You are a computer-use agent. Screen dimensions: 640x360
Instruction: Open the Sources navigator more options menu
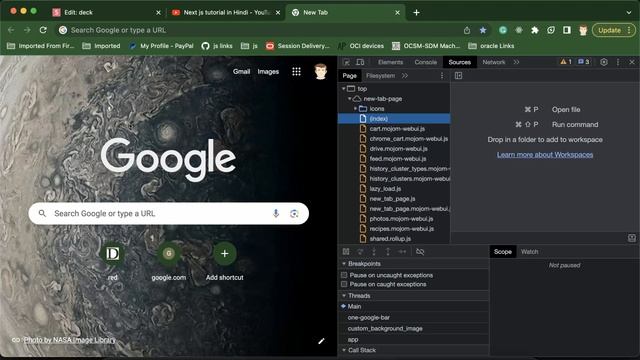point(442,76)
